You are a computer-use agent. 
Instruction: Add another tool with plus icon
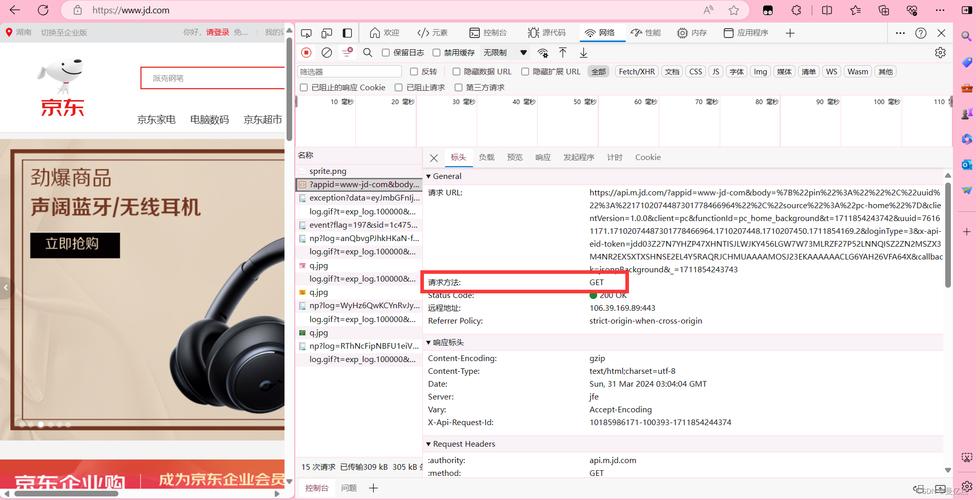(x=790, y=33)
